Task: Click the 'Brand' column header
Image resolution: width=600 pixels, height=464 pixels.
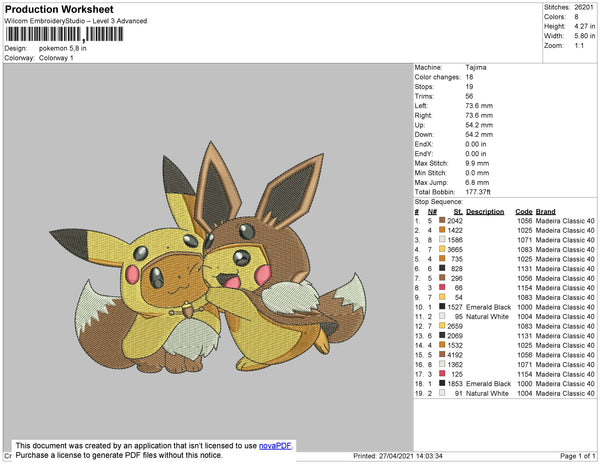Action: coord(545,212)
